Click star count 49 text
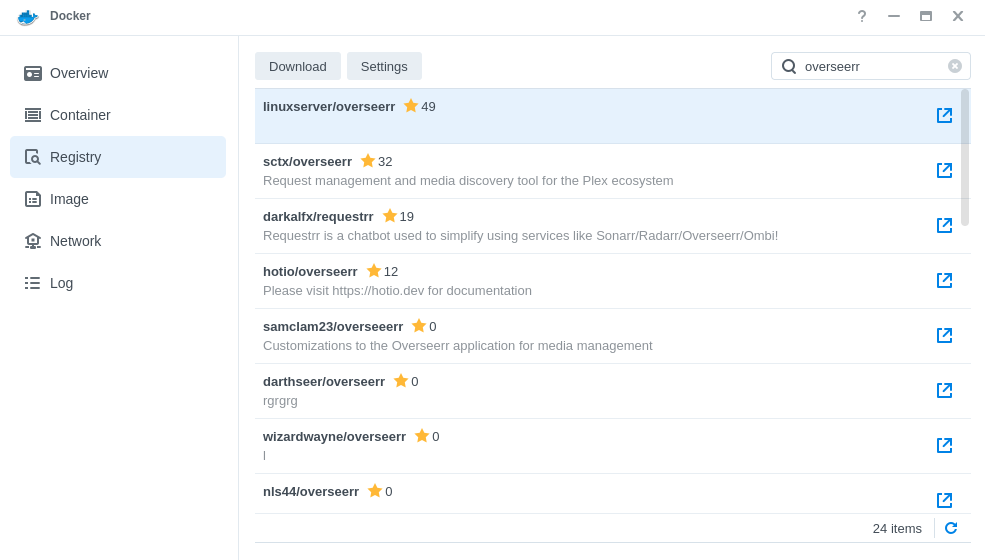 [x=428, y=107]
